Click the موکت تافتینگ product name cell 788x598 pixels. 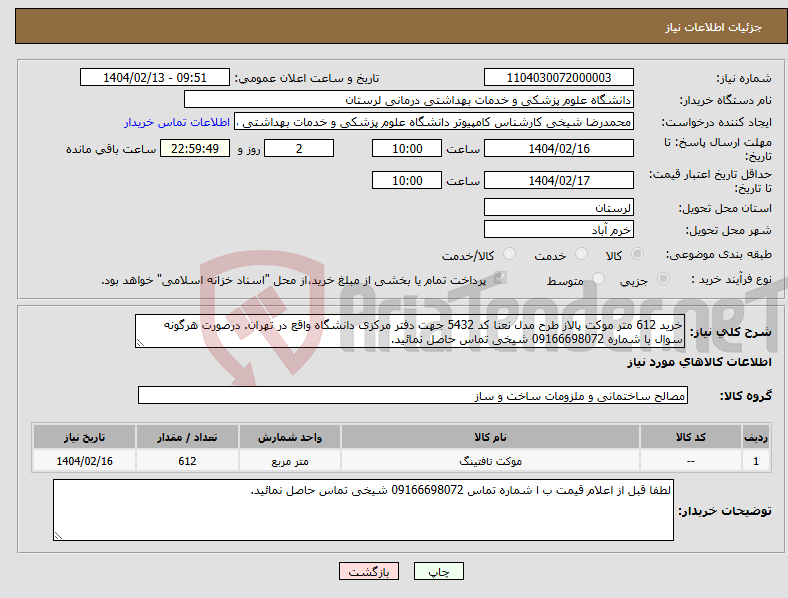[x=490, y=461]
